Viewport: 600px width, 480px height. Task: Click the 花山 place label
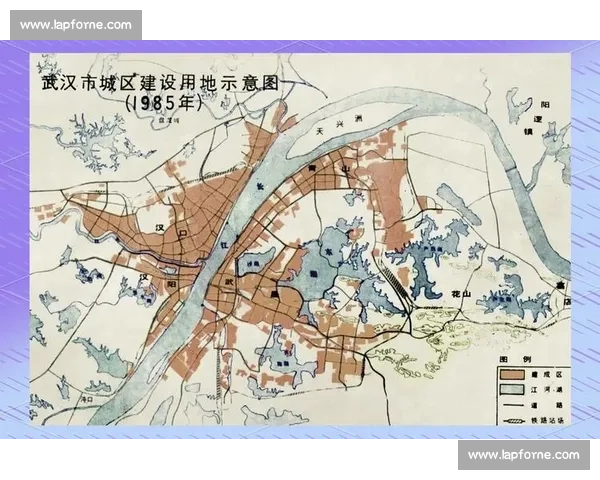(461, 295)
